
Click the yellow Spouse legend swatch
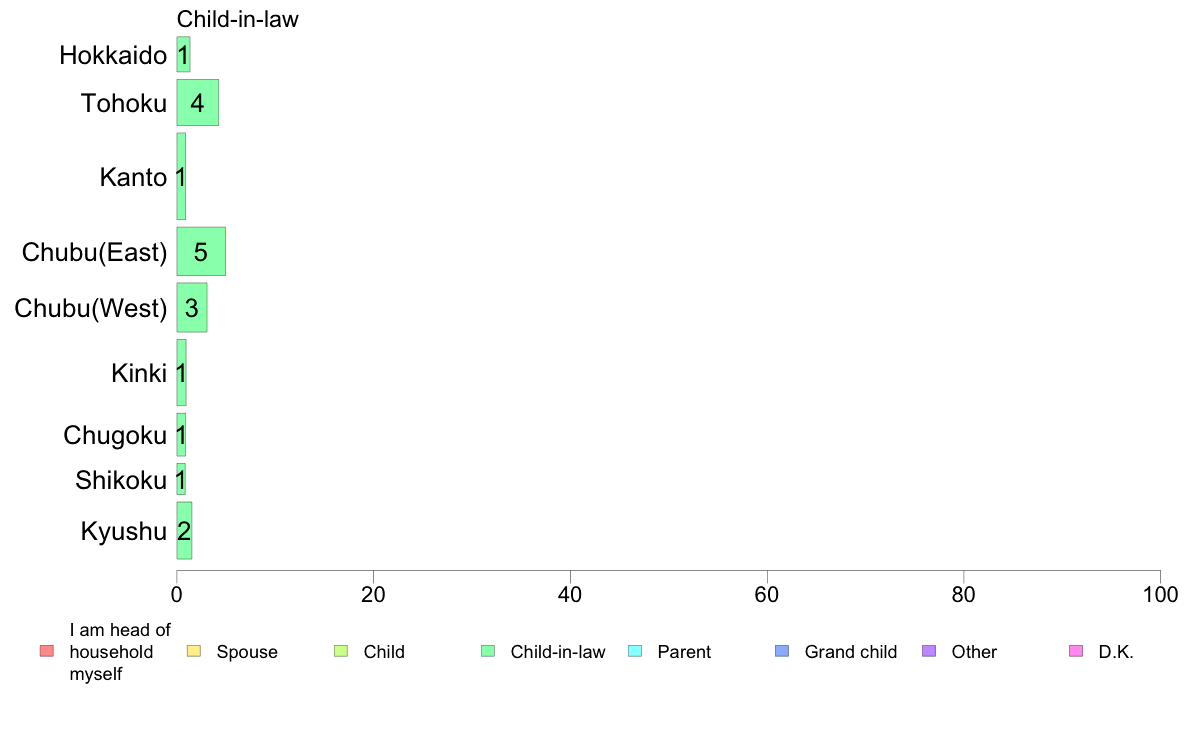point(194,651)
